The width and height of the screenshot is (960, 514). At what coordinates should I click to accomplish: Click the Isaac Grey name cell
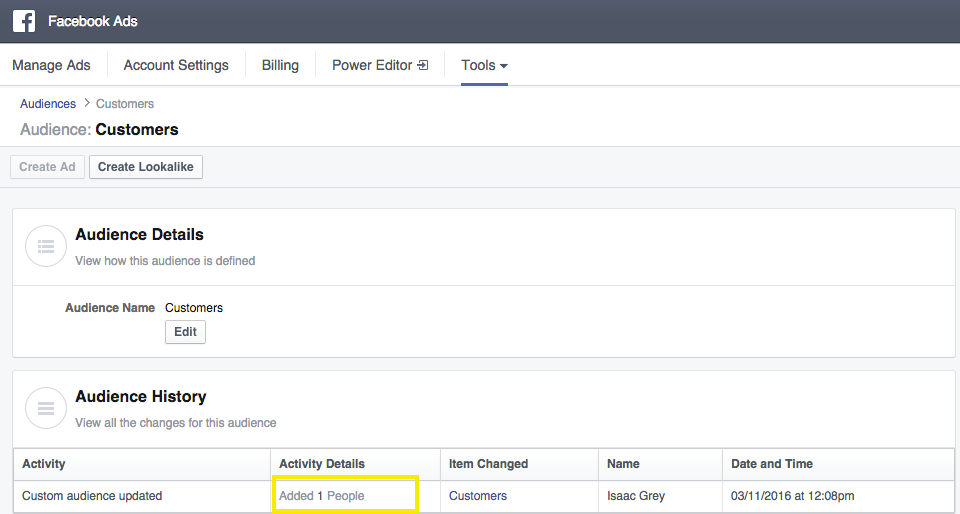coord(661,496)
